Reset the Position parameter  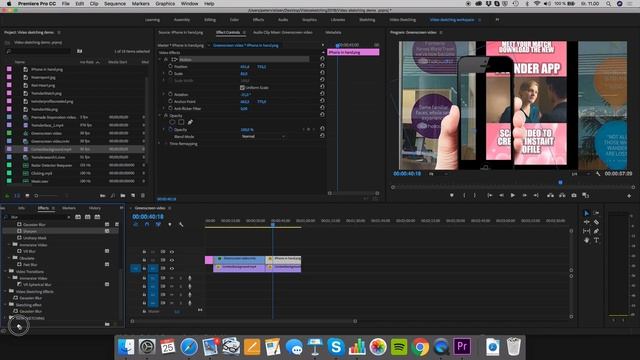(x=322, y=65)
